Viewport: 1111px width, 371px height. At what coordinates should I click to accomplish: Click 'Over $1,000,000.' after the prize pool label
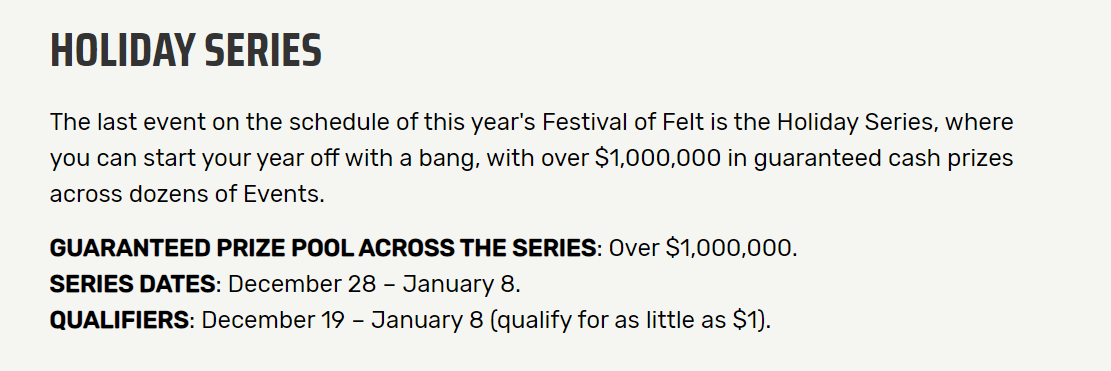[704, 249]
